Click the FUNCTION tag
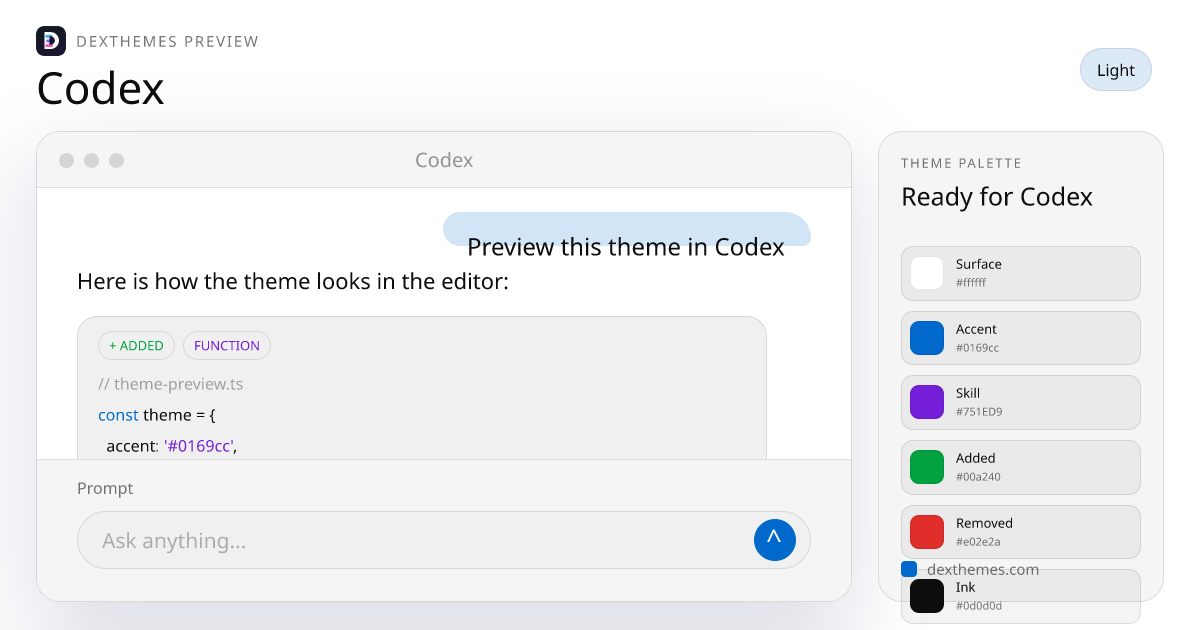The image size is (1200, 630). click(x=227, y=345)
